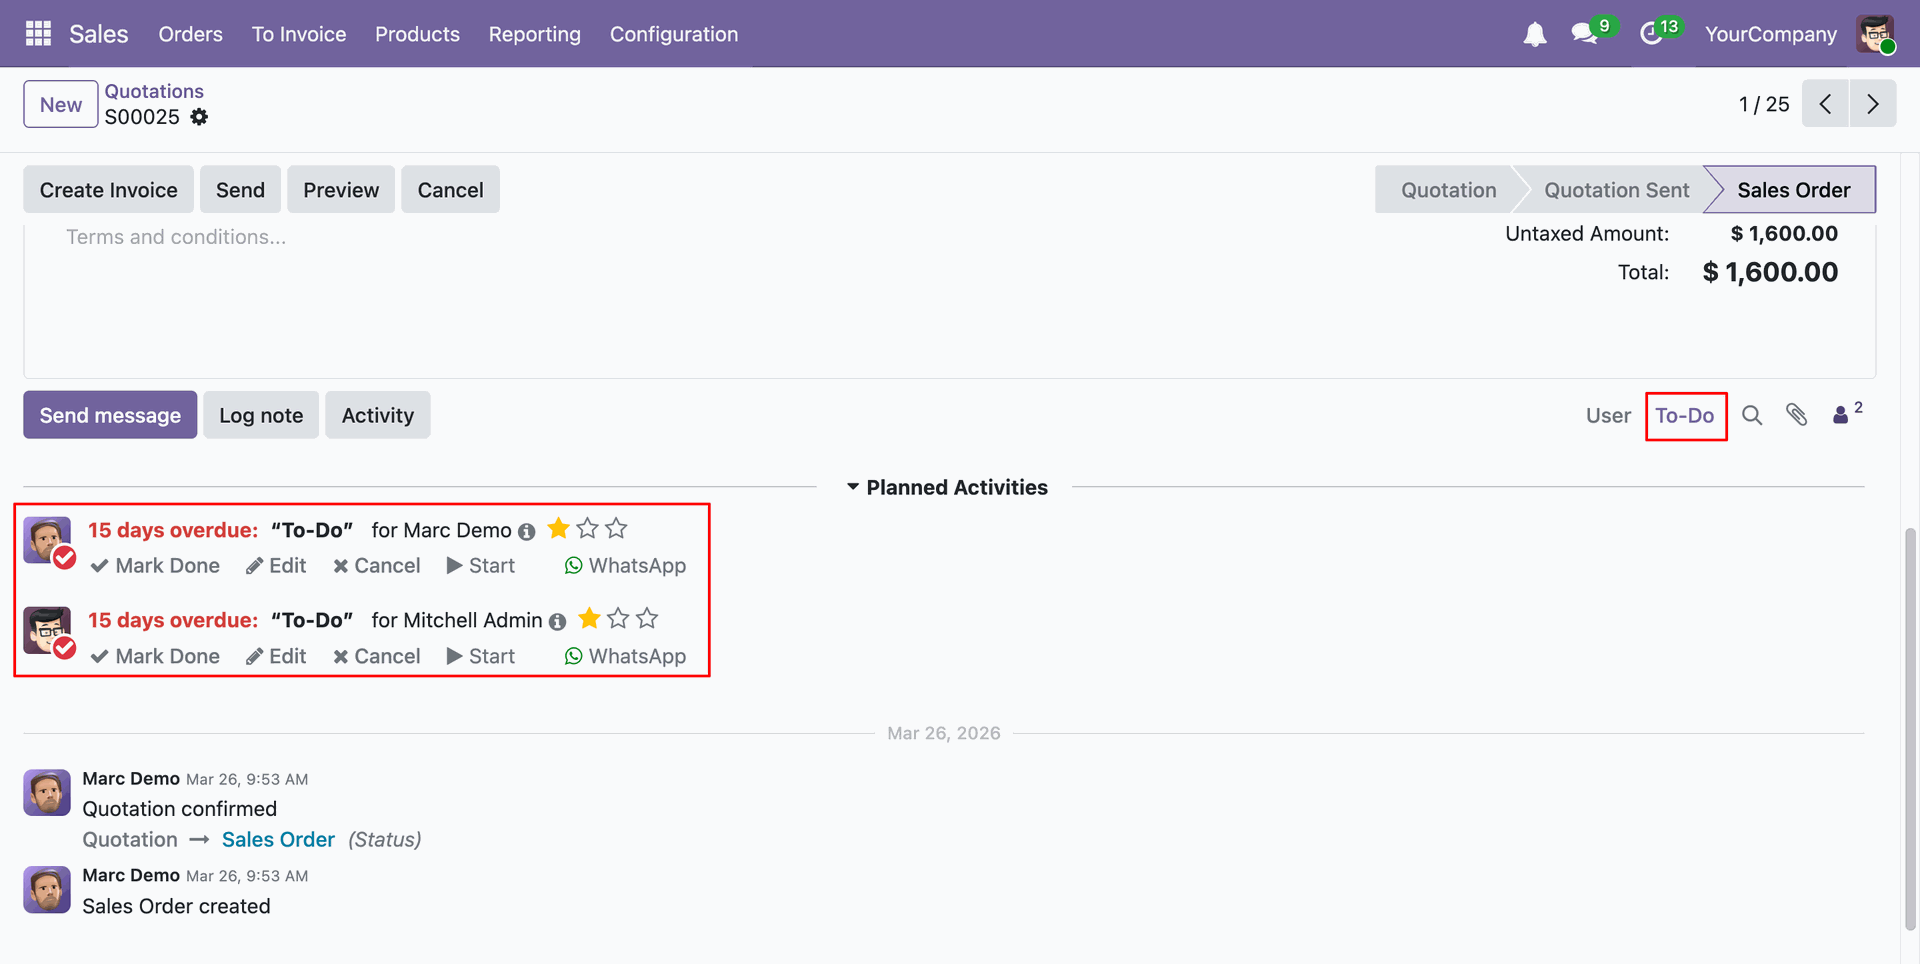
Task: Open the activities clock icon
Action: pyautogui.click(x=1651, y=34)
